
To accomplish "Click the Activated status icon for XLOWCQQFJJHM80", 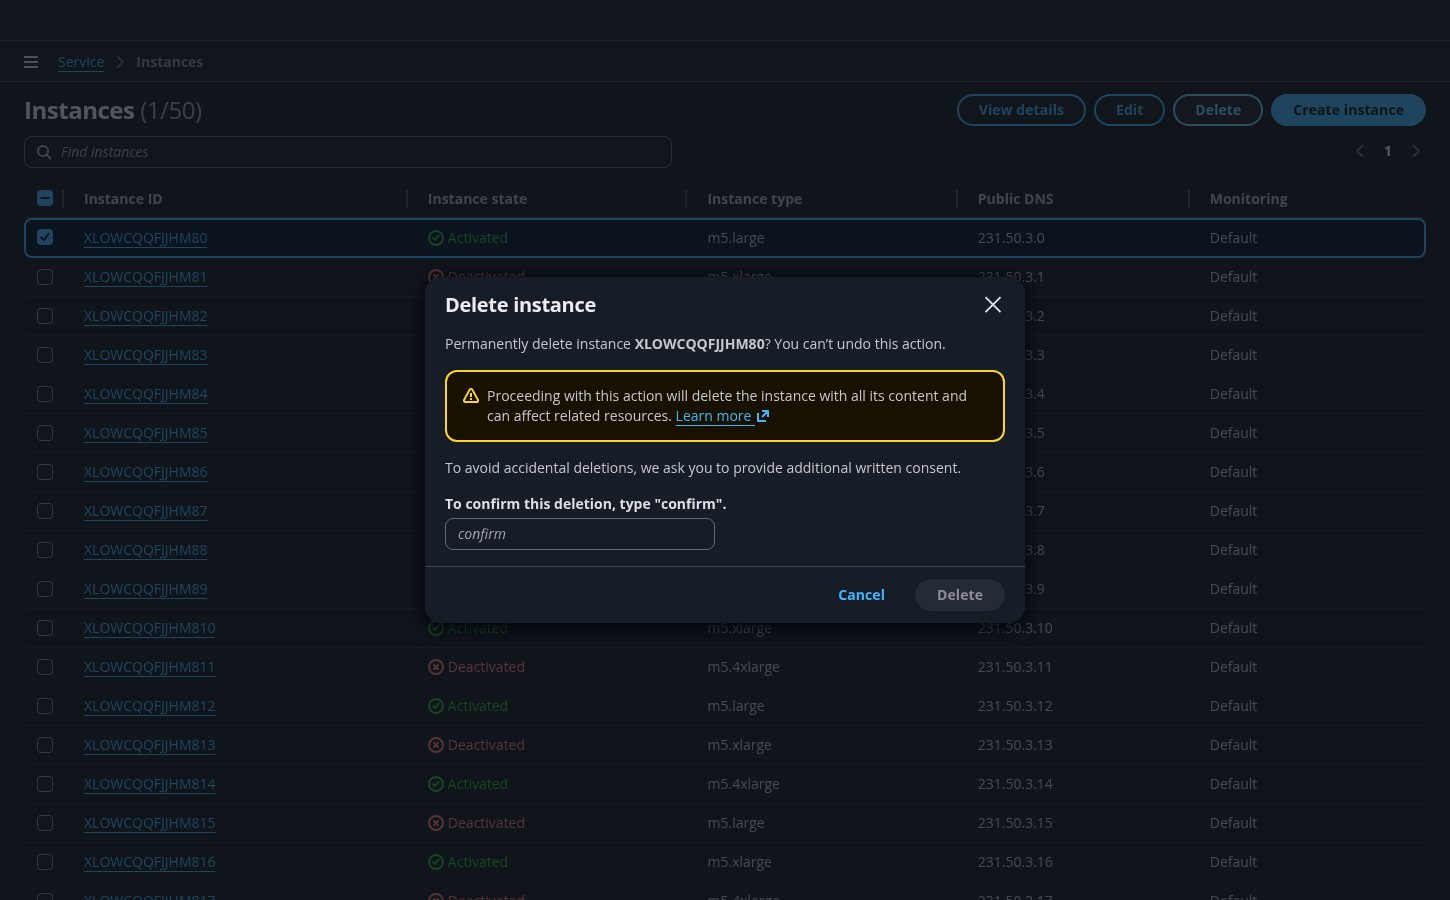I will (x=436, y=238).
